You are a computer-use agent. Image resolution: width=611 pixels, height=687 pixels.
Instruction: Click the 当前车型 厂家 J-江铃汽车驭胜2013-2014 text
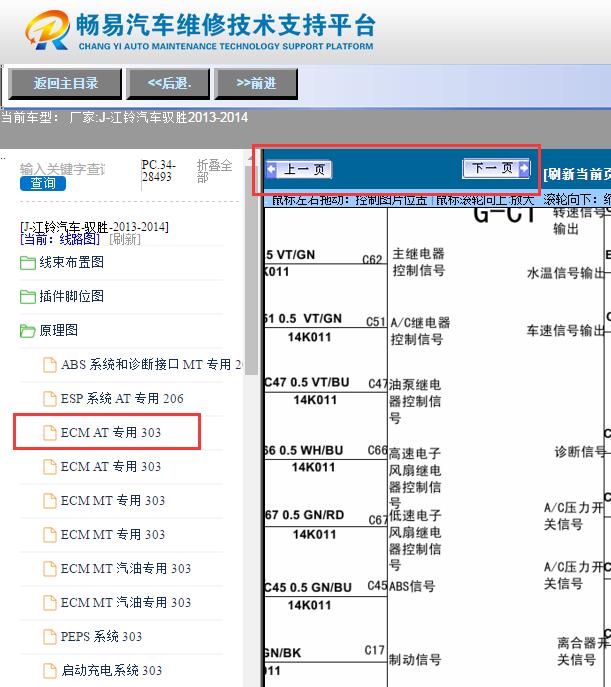pyautogui.click(x=124, y=117)
